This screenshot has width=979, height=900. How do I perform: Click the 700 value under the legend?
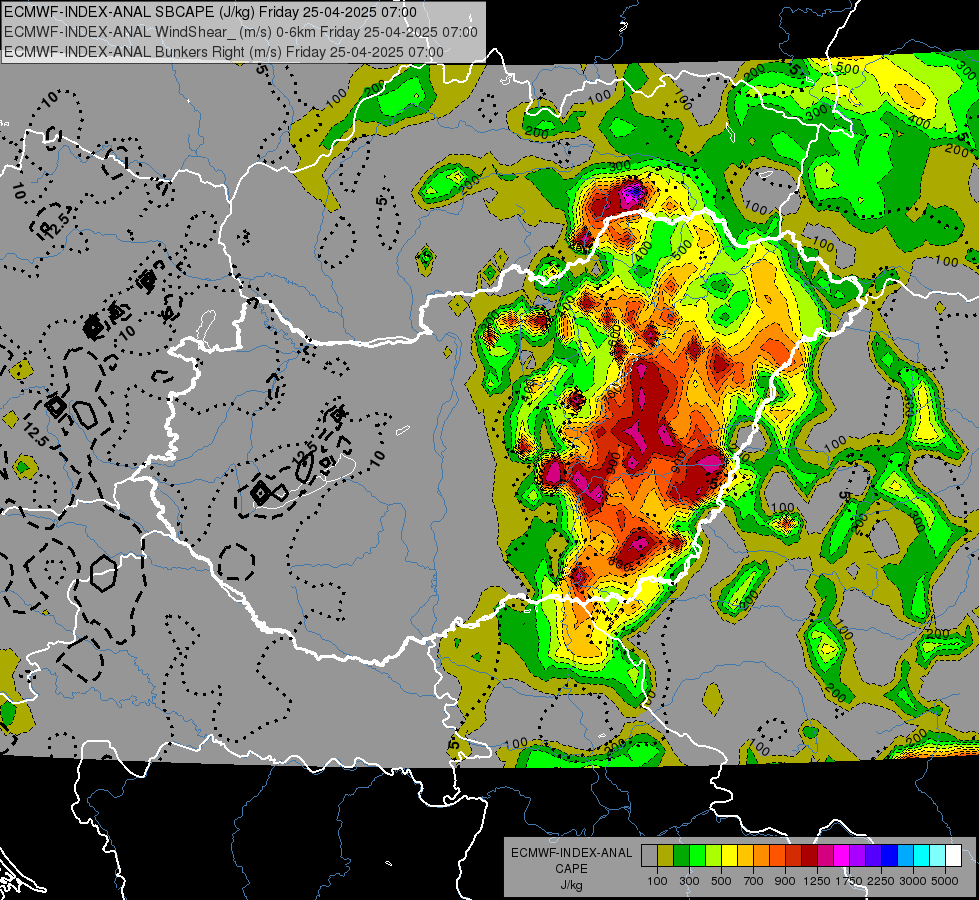754,881
